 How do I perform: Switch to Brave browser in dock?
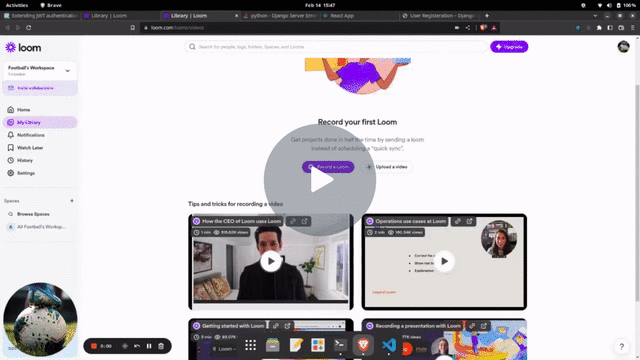[x=363, y=345]
